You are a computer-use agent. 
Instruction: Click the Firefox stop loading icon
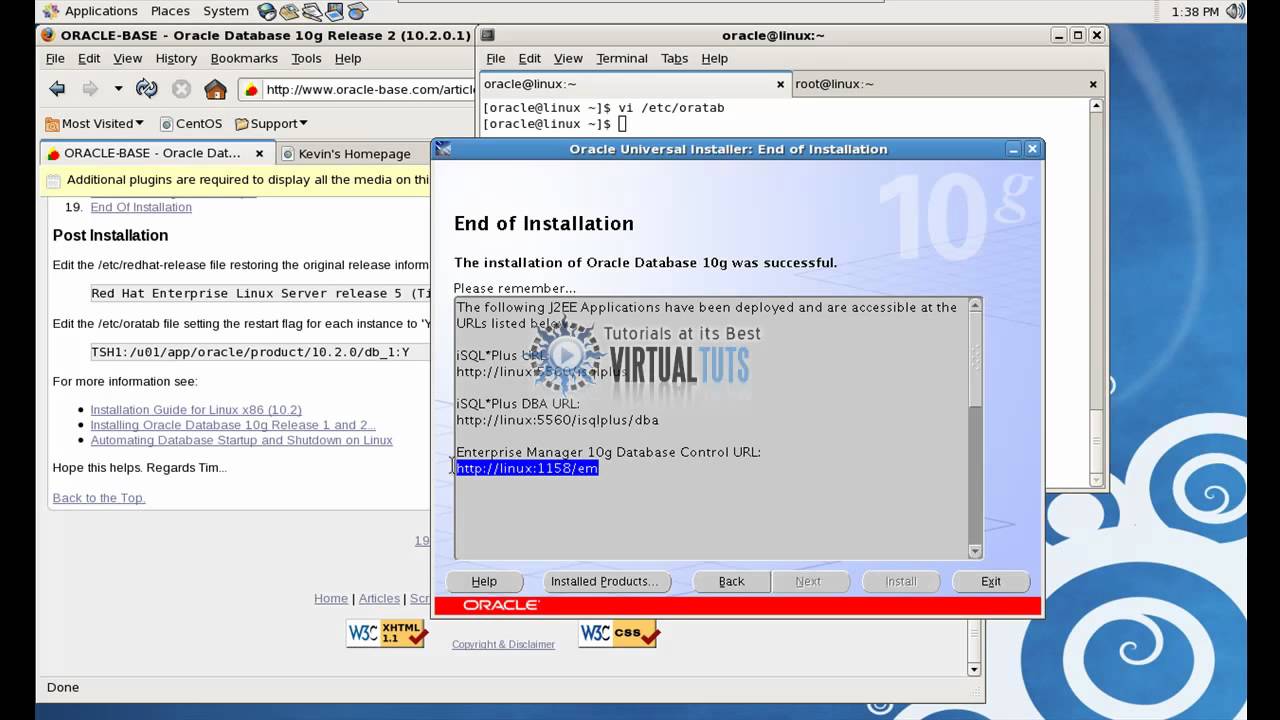click(x=181, y=89)
